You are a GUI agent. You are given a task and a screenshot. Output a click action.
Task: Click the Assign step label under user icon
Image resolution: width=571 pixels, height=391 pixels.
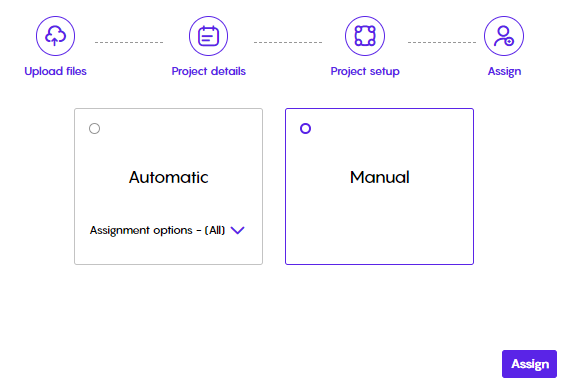pos(504,71)
